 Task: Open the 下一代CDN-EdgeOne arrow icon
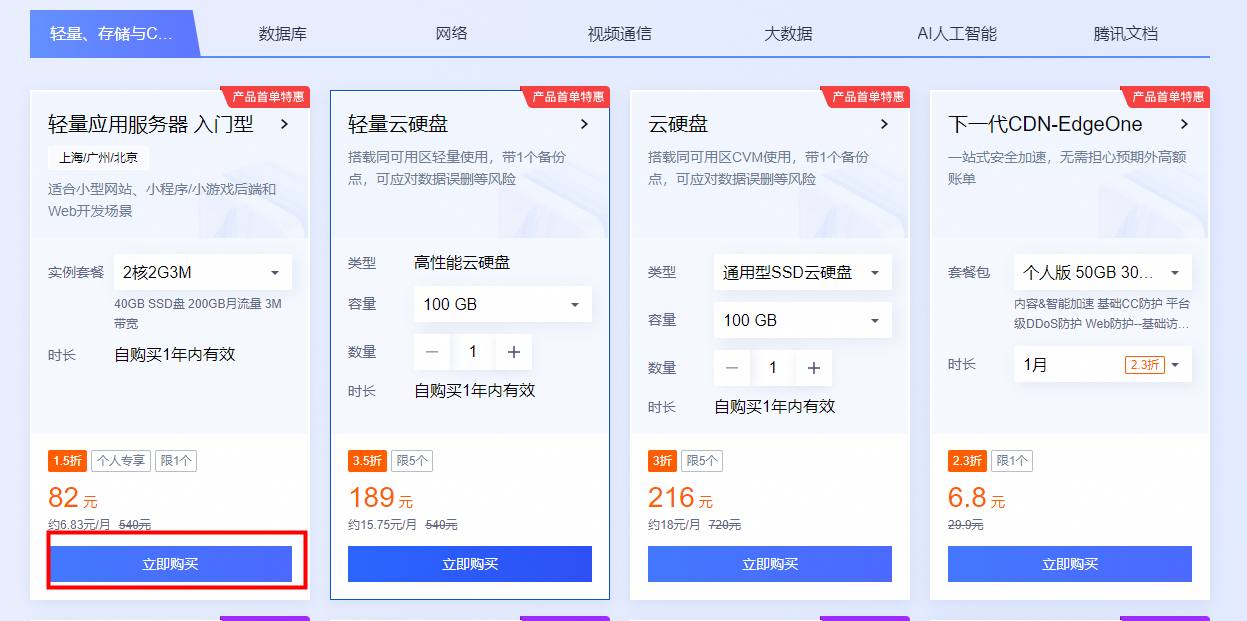(1184, 124)
